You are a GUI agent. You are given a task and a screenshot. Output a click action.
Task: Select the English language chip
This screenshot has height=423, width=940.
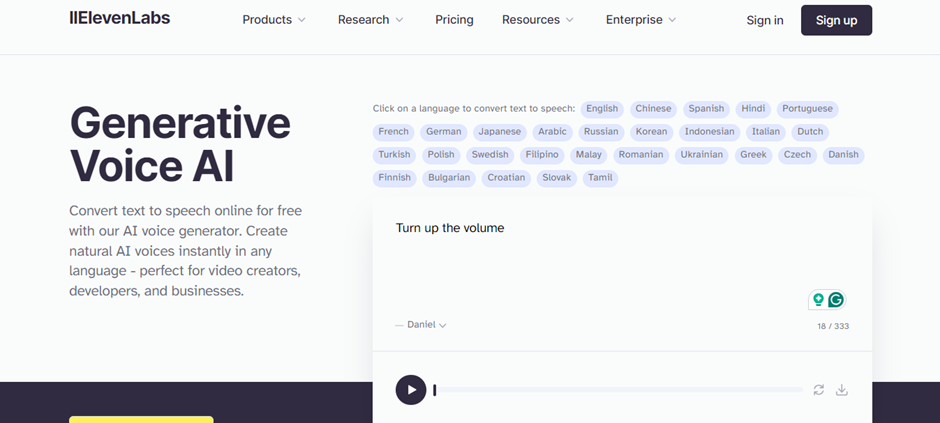coord(602,109)
